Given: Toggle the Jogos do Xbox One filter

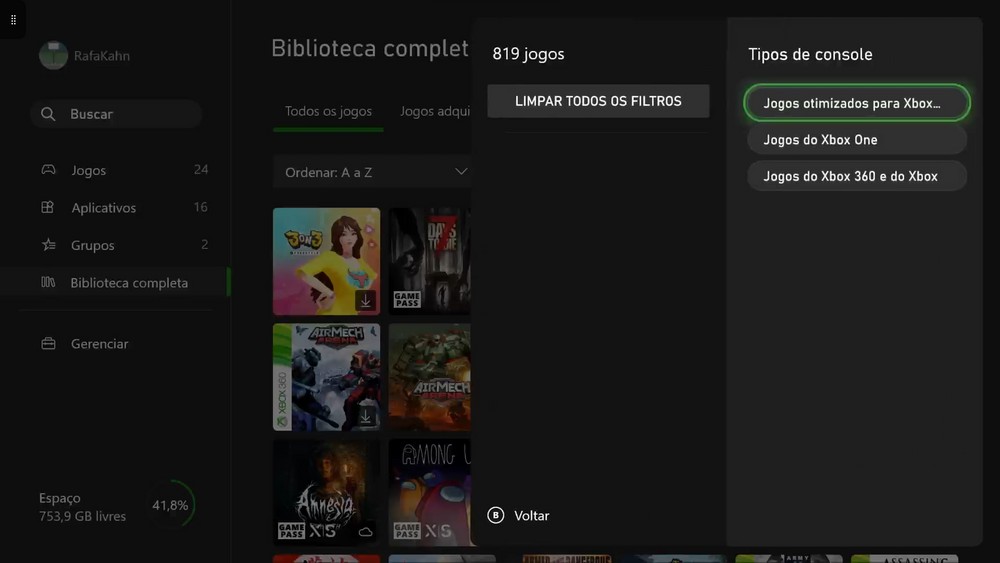Looking at the screenshot, I should 856,140.
